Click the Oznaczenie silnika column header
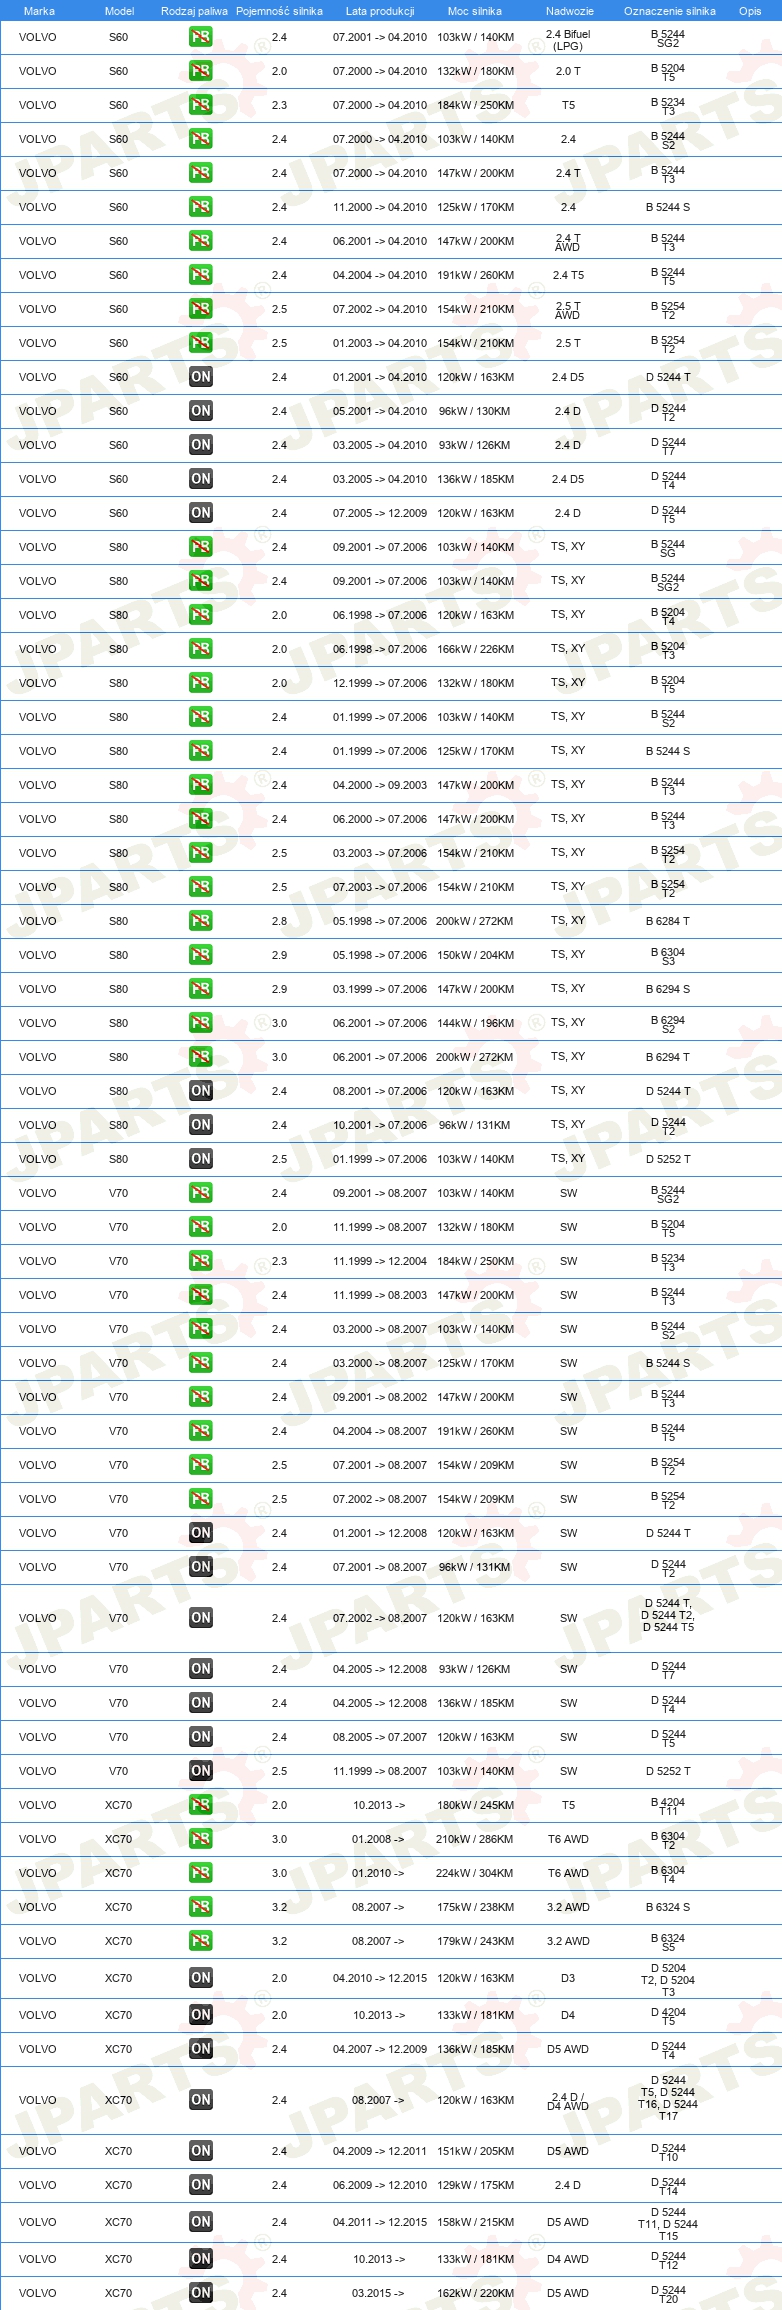The image size is (782, 2310). 669,11
